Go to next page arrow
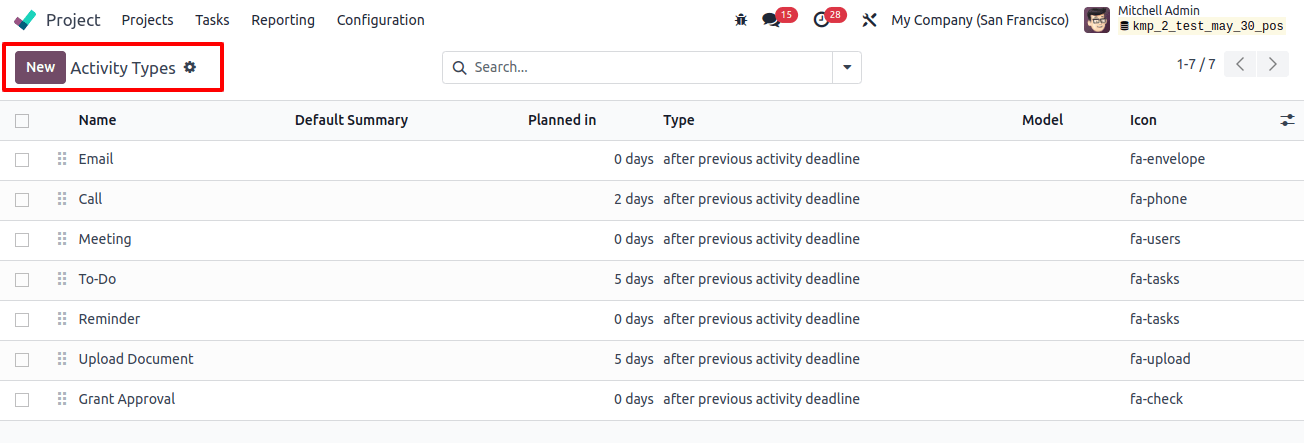Viewport: 1304px width, 443px height. [x=1272, y=64]
